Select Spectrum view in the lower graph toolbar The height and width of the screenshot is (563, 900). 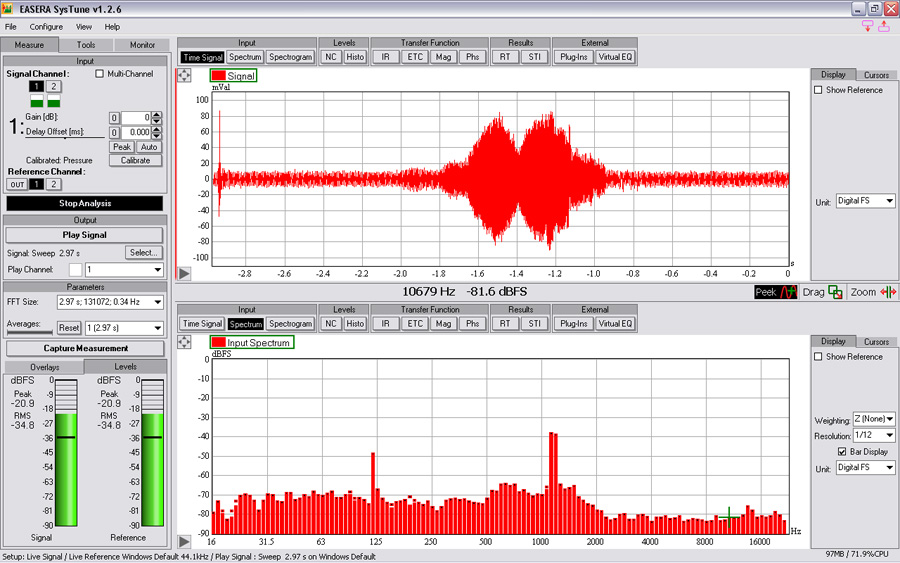click(x=245, y=324)
